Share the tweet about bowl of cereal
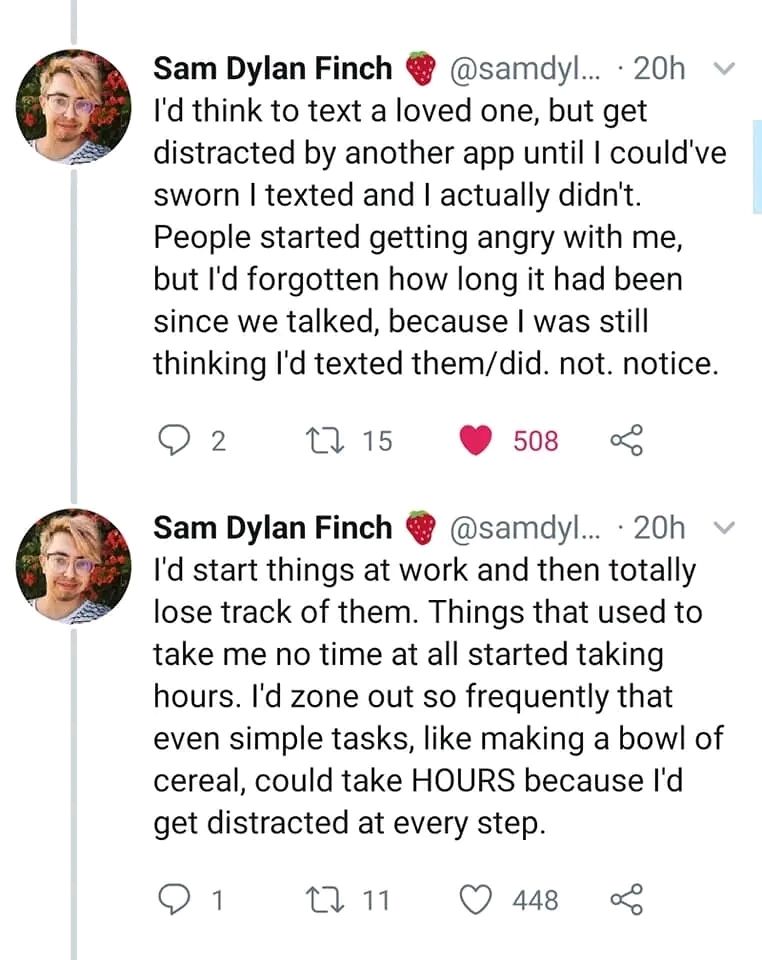 (627, 899)
